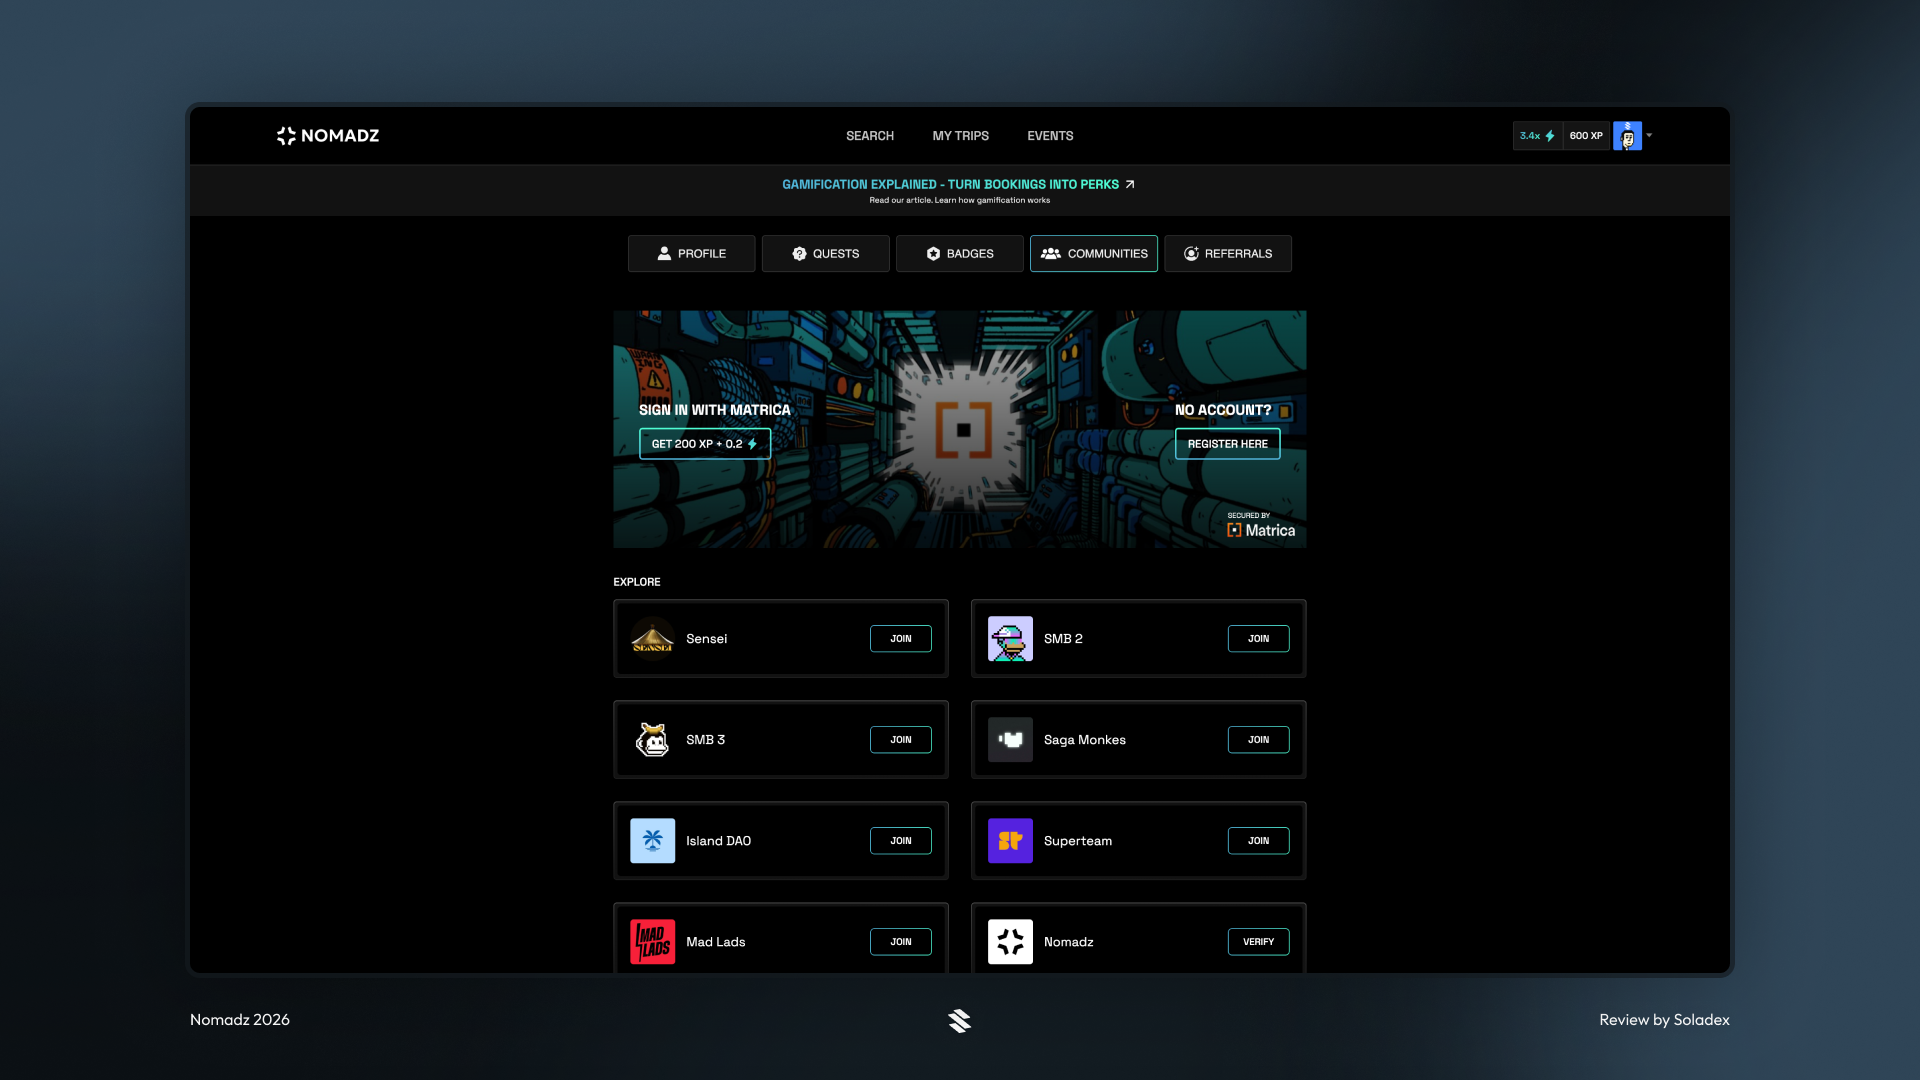Image resolution: width=1920 pixels, height=1080 pixels.
Task: Click the Referrals icon
Action: pyautogui.click(x=1191, y=253)
